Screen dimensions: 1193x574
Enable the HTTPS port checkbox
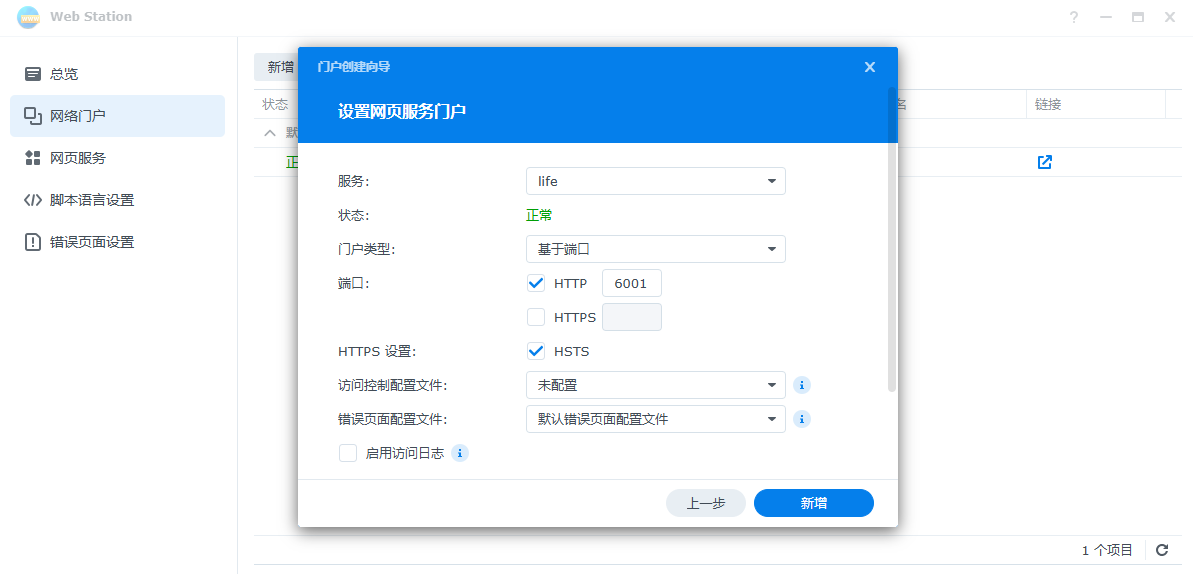tap(536, 317)
